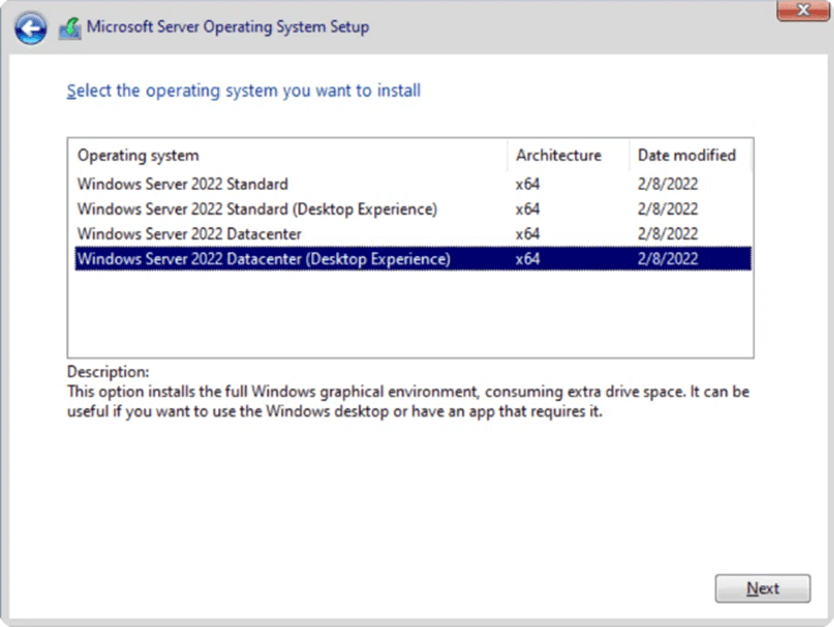Image resolution: width=834 pixels, height=627 pixels.
Task: Click the "Select the operating system" heading
Action: [x=243, y=91]
